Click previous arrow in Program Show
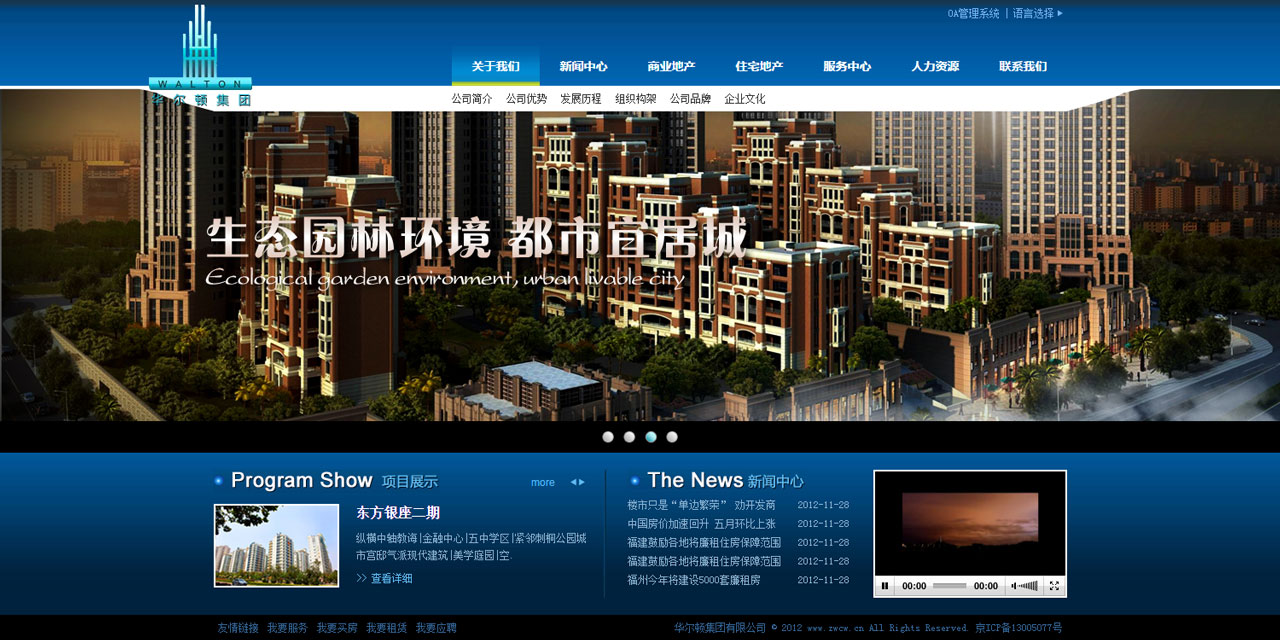Viewport: 1280px width, 640px height. 574,482
